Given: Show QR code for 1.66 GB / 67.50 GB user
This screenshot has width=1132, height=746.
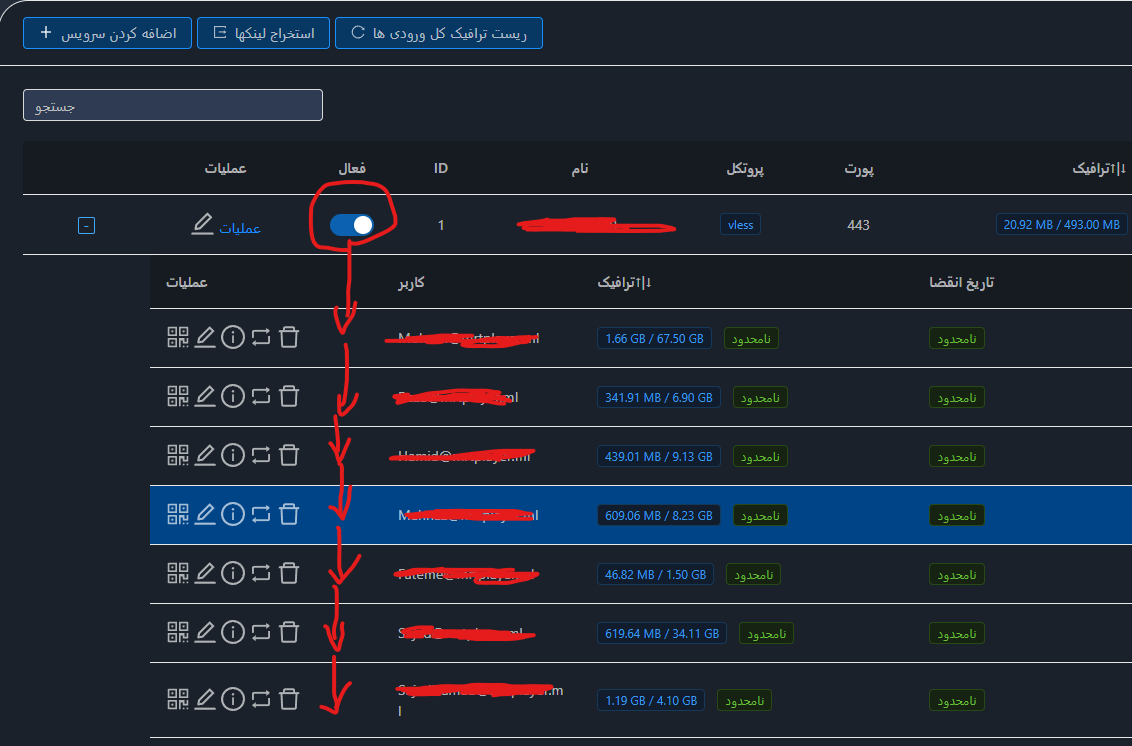Looking at the screenshot, I should pyautogui.click(x=178, y=337).
